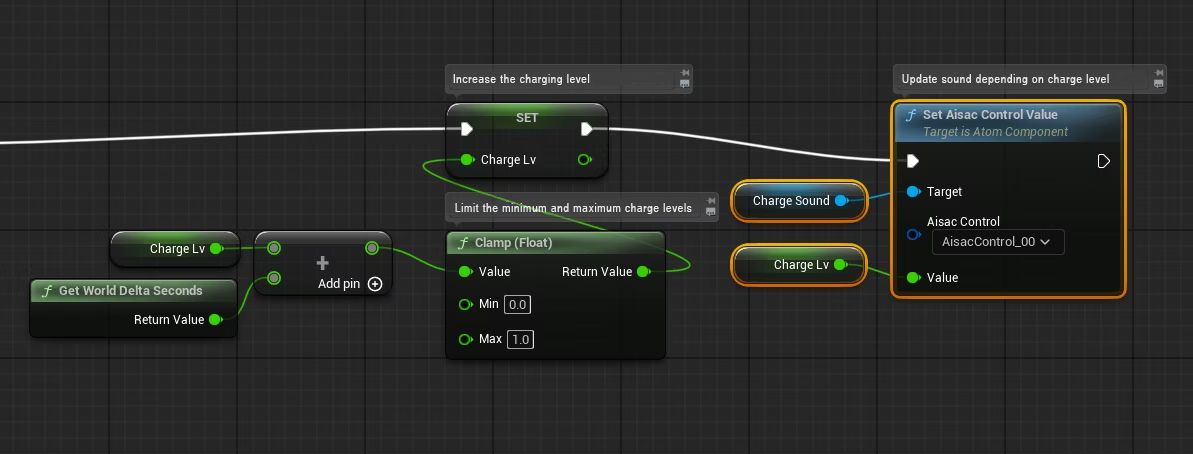
Task: Select the Clamp (Float) node title
Action: (x=514, y=243)
